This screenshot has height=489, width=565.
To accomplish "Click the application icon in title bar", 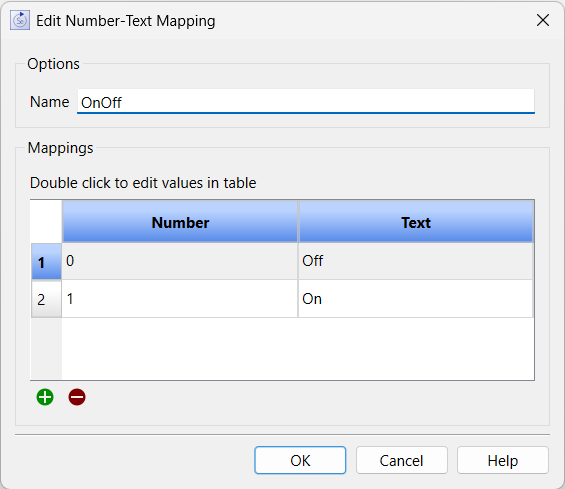I will point(20,21).
